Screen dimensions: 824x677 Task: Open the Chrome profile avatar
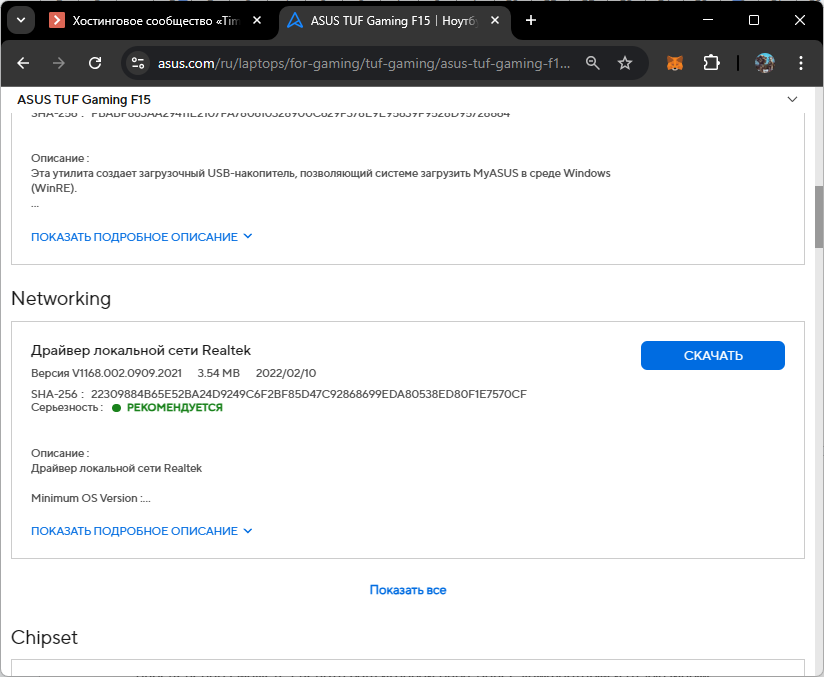click(x=764, y=63)
